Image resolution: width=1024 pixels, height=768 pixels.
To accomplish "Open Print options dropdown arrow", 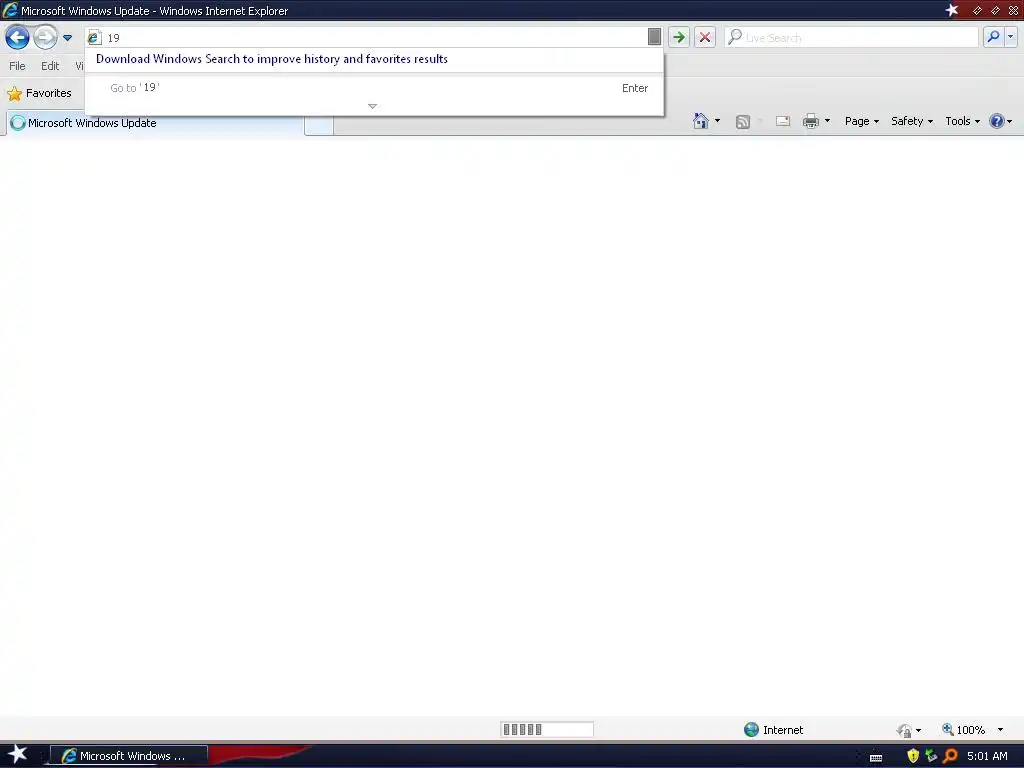I will (827, 121).
